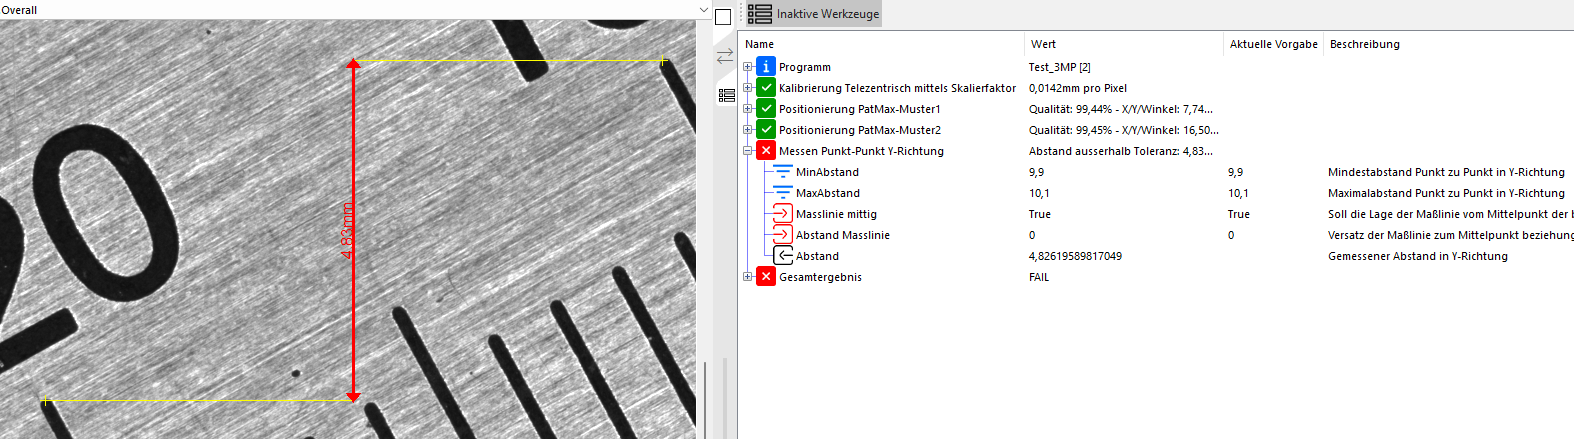The width and height of the screenshot is (1574, 439).
Task: Expand the Programm tree node
Action: (747, 67)
